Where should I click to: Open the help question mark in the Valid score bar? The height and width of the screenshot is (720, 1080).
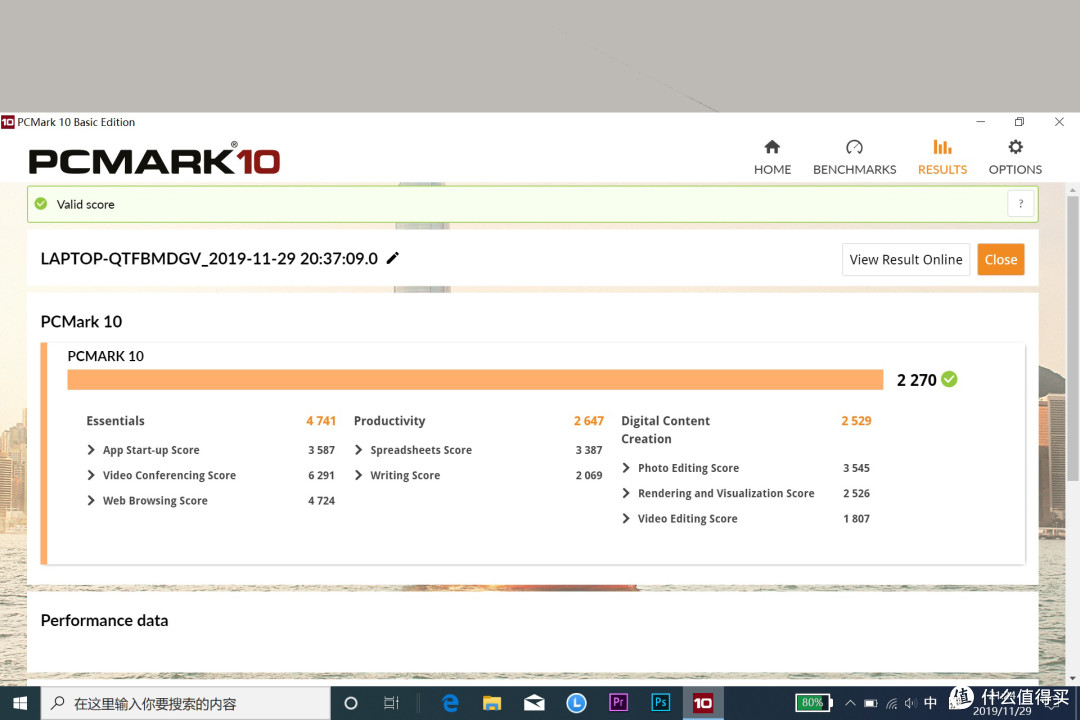(1021, 204)
